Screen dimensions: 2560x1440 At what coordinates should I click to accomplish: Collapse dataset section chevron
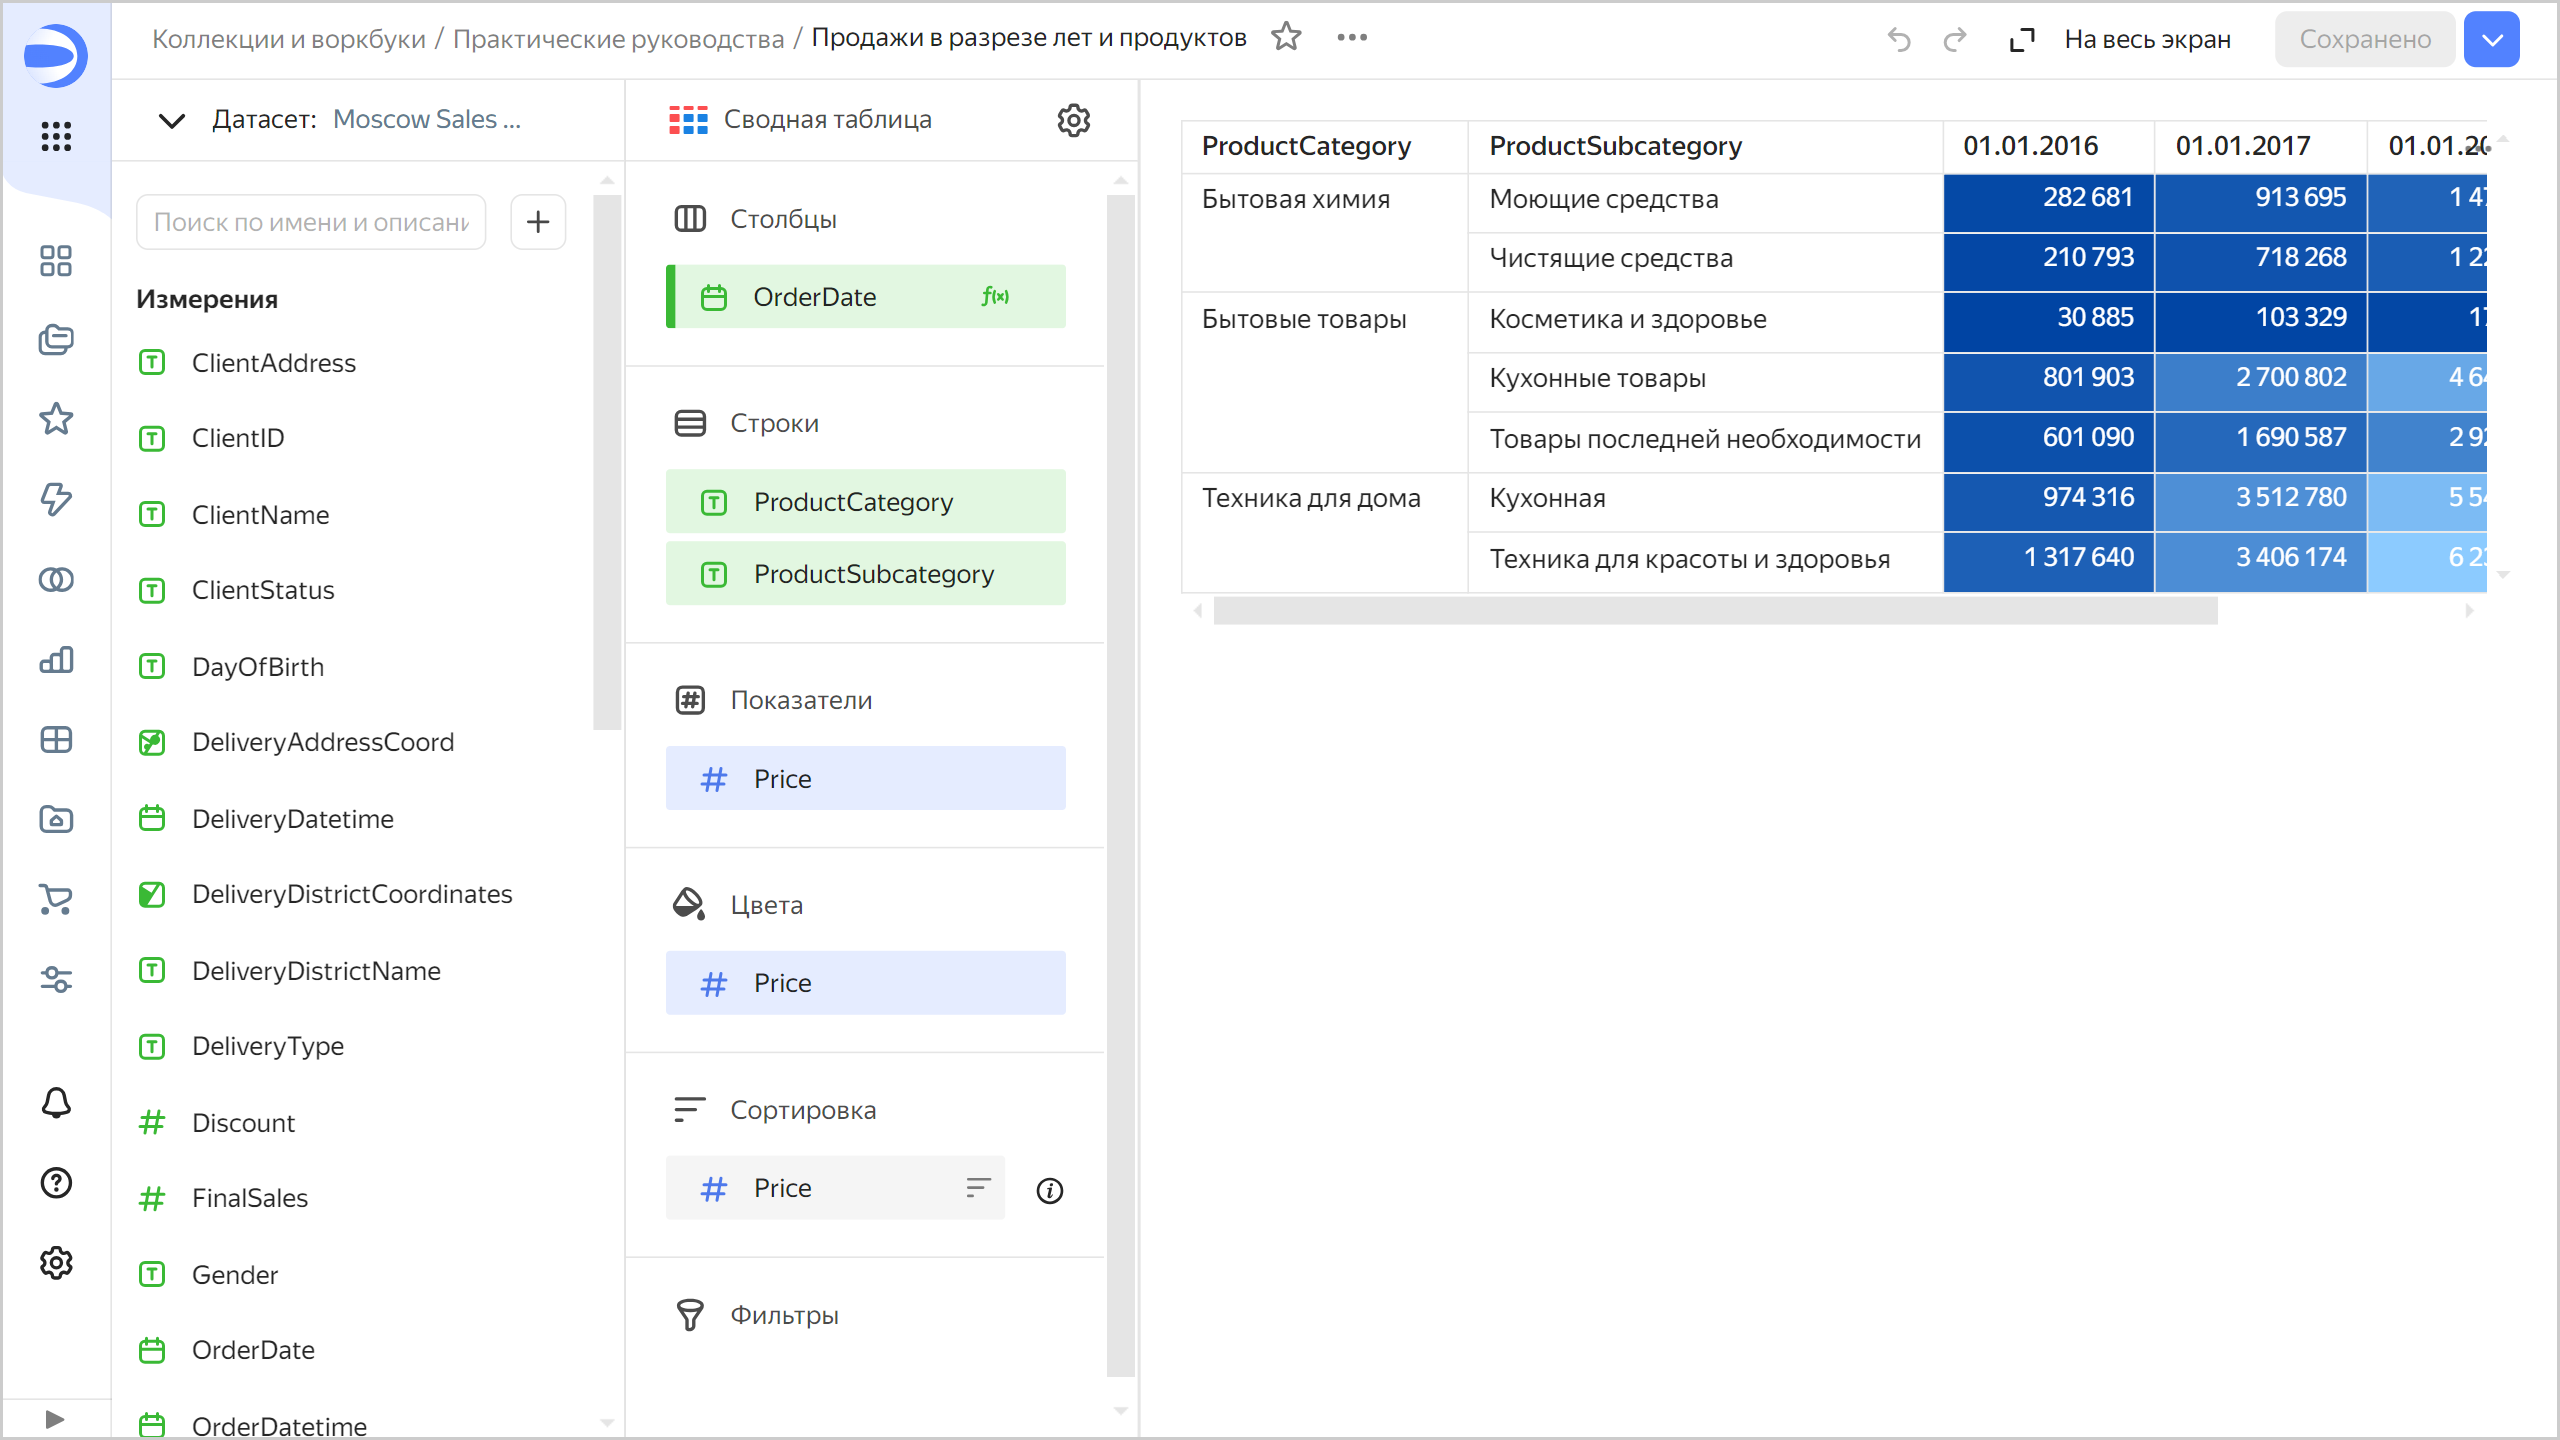[x=171, y=121]
